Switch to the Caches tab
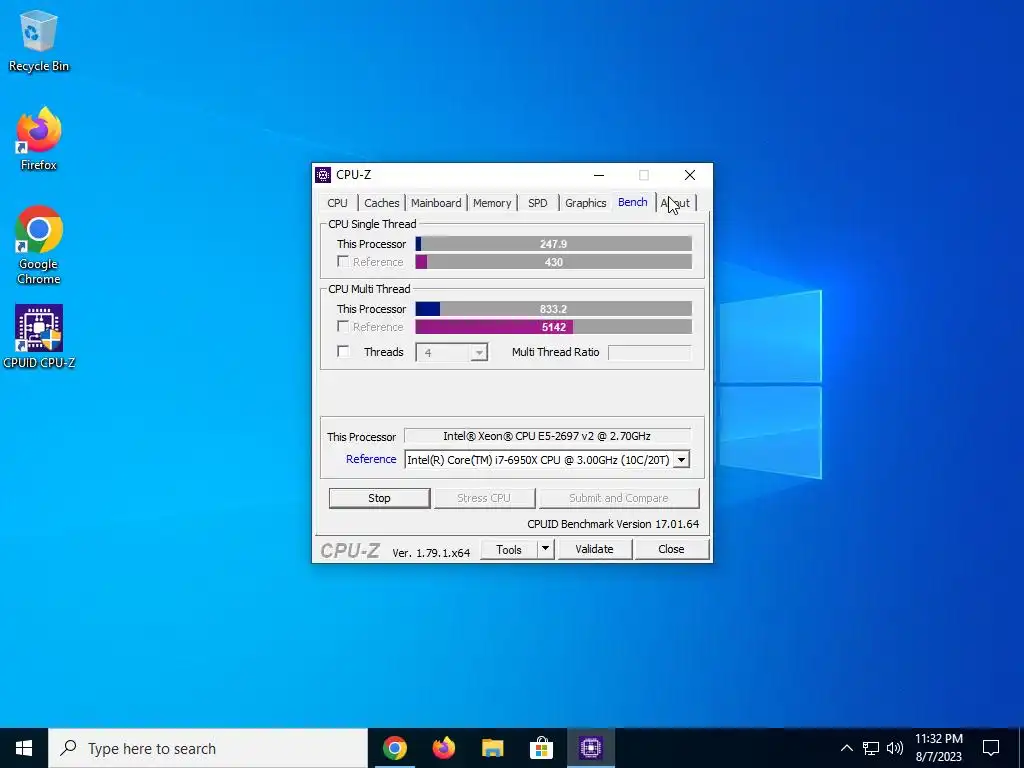The image size is (1024, 768). pyautogui.click(x=381, y=203)
